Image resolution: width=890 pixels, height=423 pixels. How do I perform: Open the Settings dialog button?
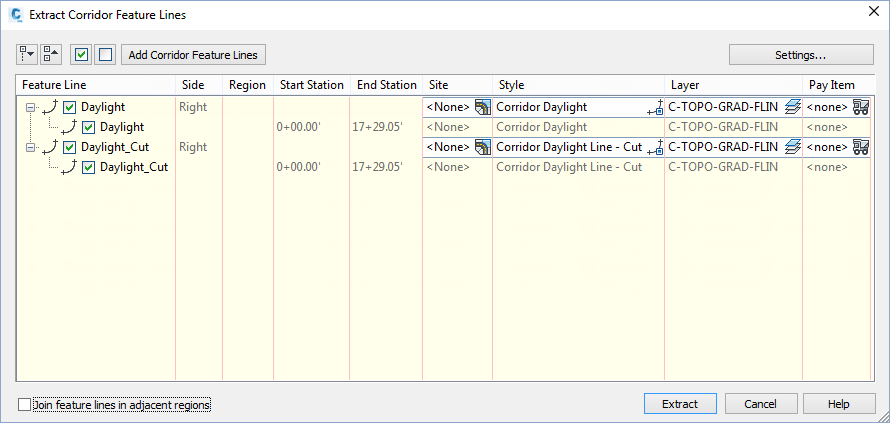click(x=800, y=54)
